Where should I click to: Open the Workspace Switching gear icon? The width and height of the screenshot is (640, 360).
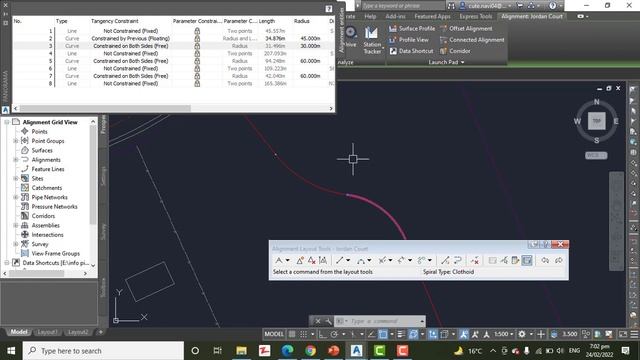click(x=522, y=334)
